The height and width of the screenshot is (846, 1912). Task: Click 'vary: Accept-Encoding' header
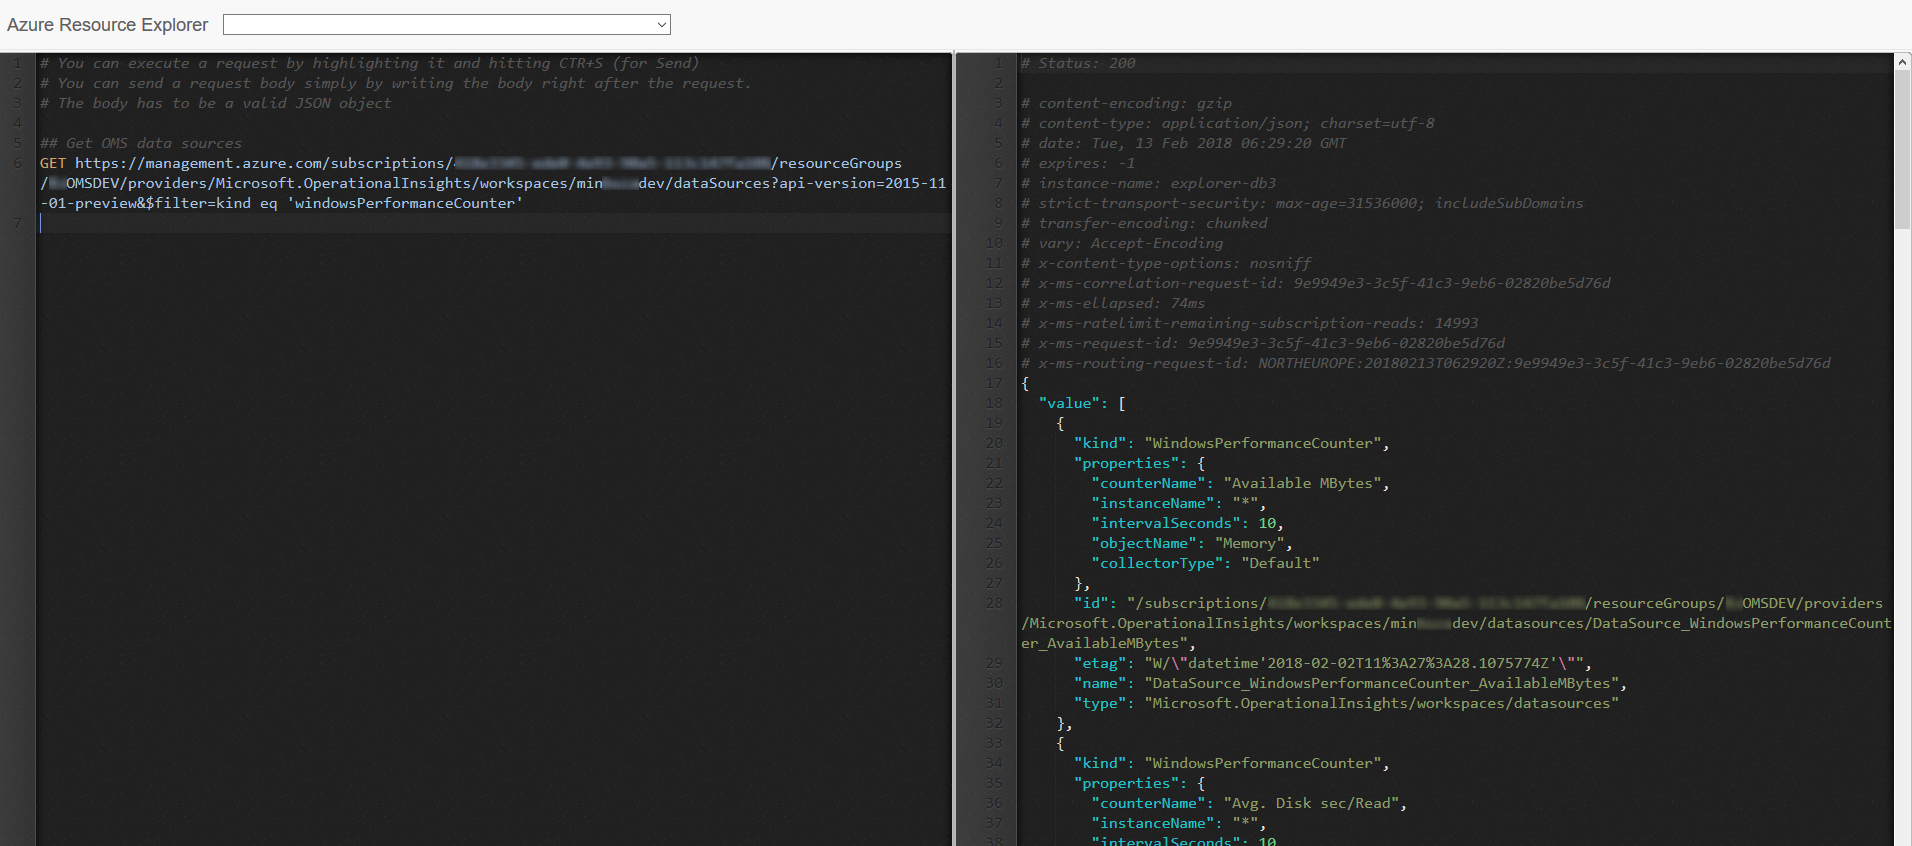click(x=1122, y=243)
